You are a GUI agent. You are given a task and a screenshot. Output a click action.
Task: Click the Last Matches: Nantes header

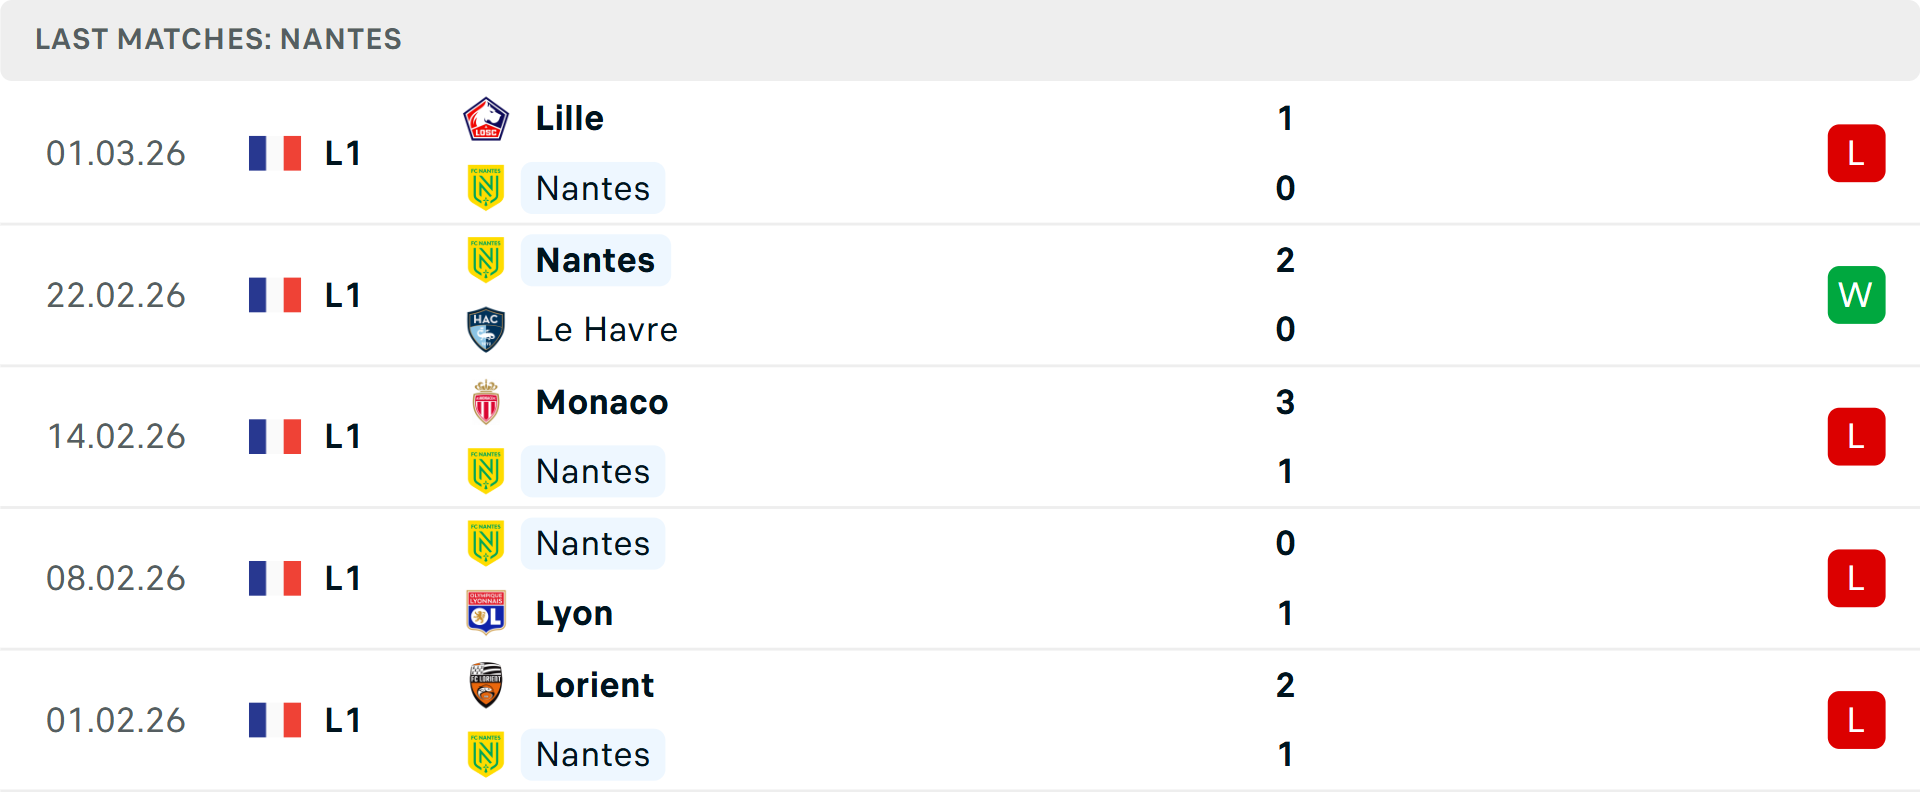[x=218, y=39]
